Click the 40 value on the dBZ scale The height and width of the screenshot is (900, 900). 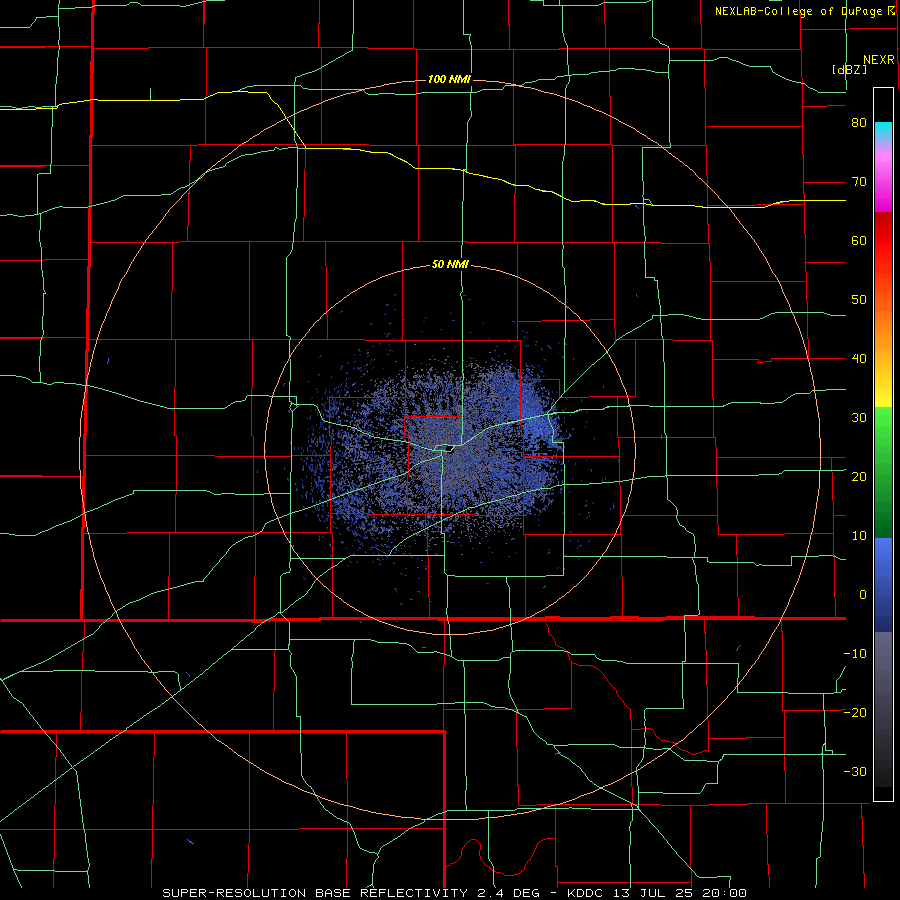(859, 359)
